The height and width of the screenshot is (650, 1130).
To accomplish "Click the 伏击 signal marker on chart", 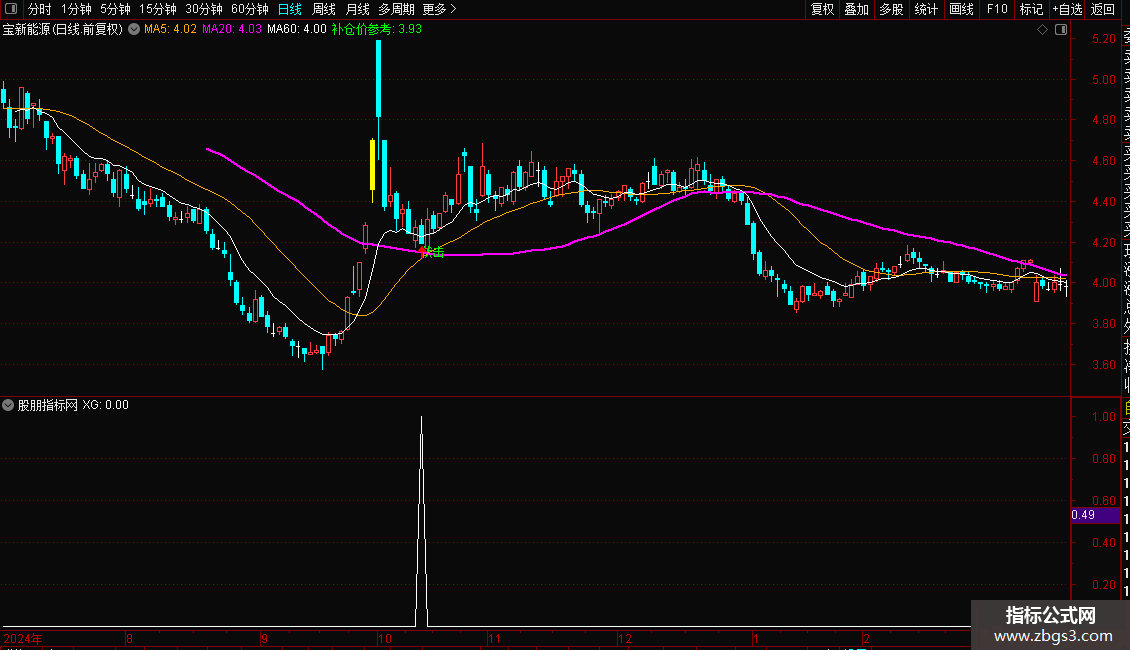I will (432, 252).
